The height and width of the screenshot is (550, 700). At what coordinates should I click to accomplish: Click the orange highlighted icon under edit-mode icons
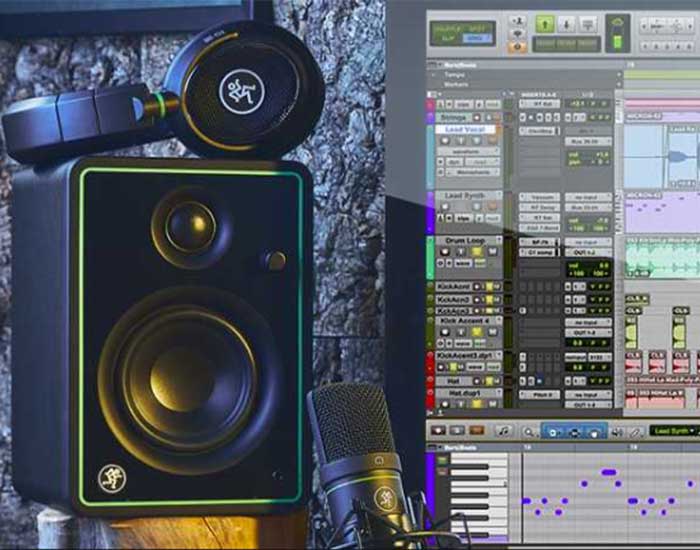click(x=517, y=46)
